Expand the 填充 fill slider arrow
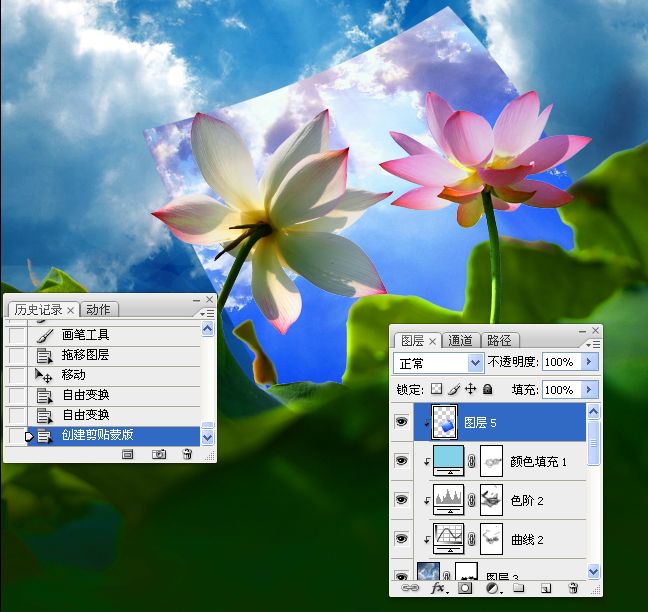The height and width of the screenshot is (612, 648). 589,389
